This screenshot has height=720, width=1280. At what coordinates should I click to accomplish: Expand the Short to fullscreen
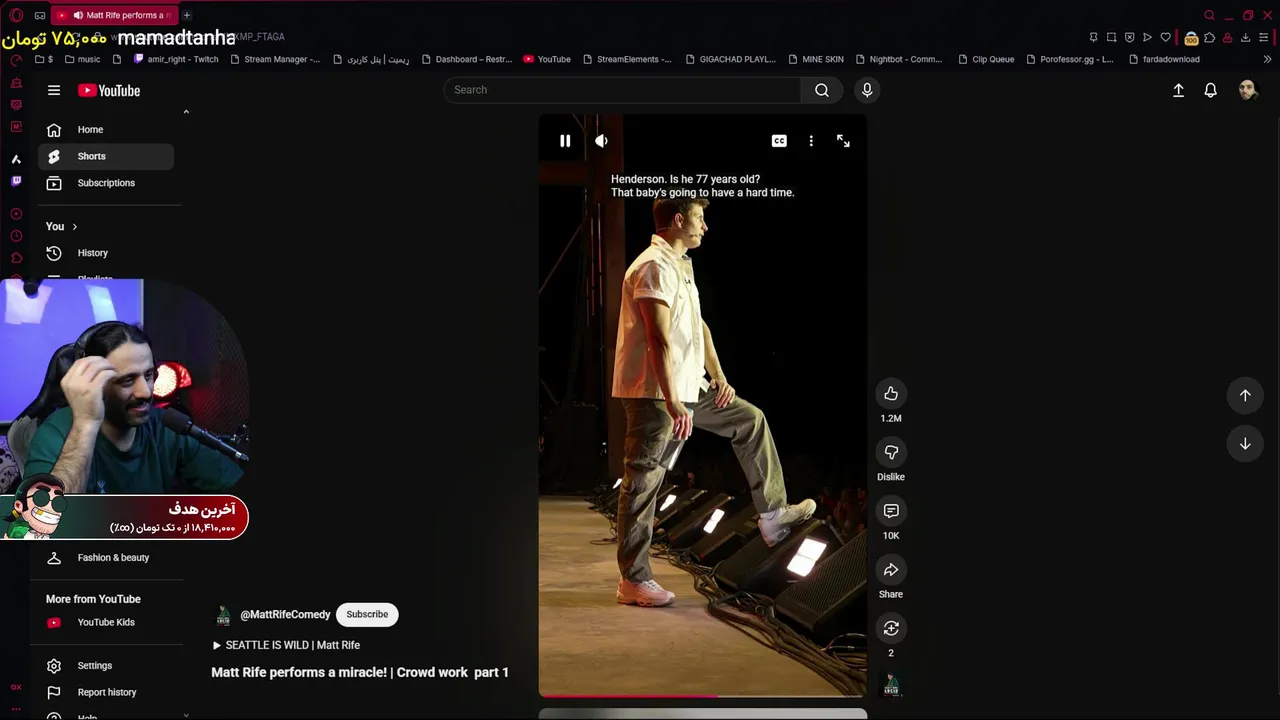843,141
